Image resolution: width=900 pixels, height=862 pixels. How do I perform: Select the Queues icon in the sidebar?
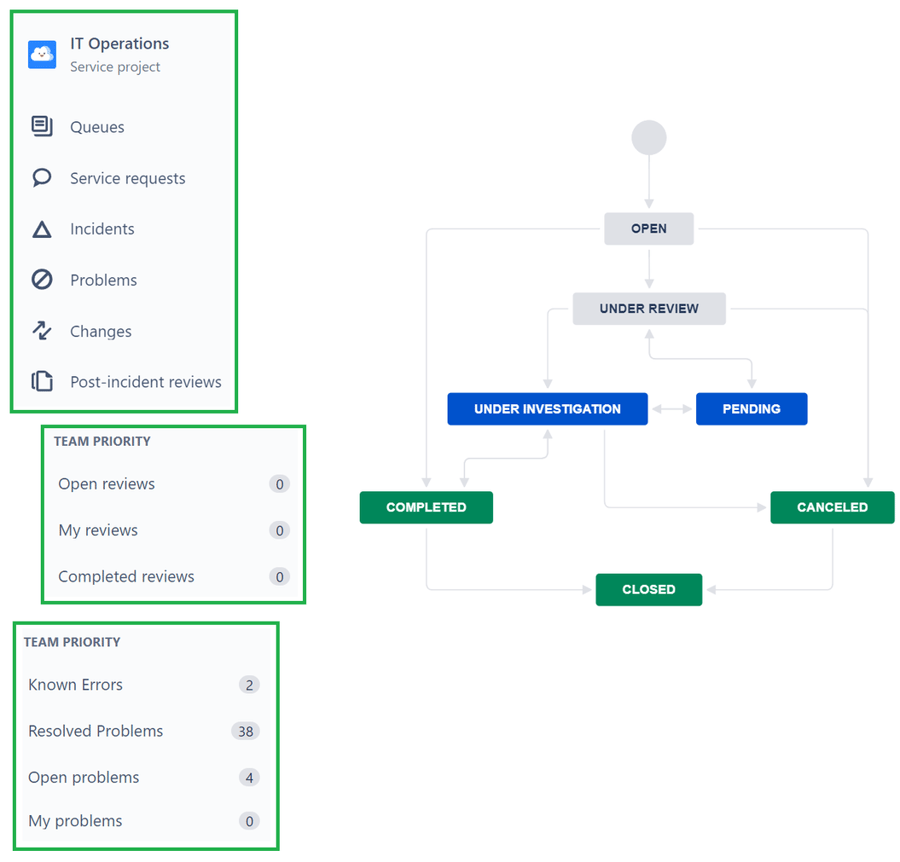40,127
